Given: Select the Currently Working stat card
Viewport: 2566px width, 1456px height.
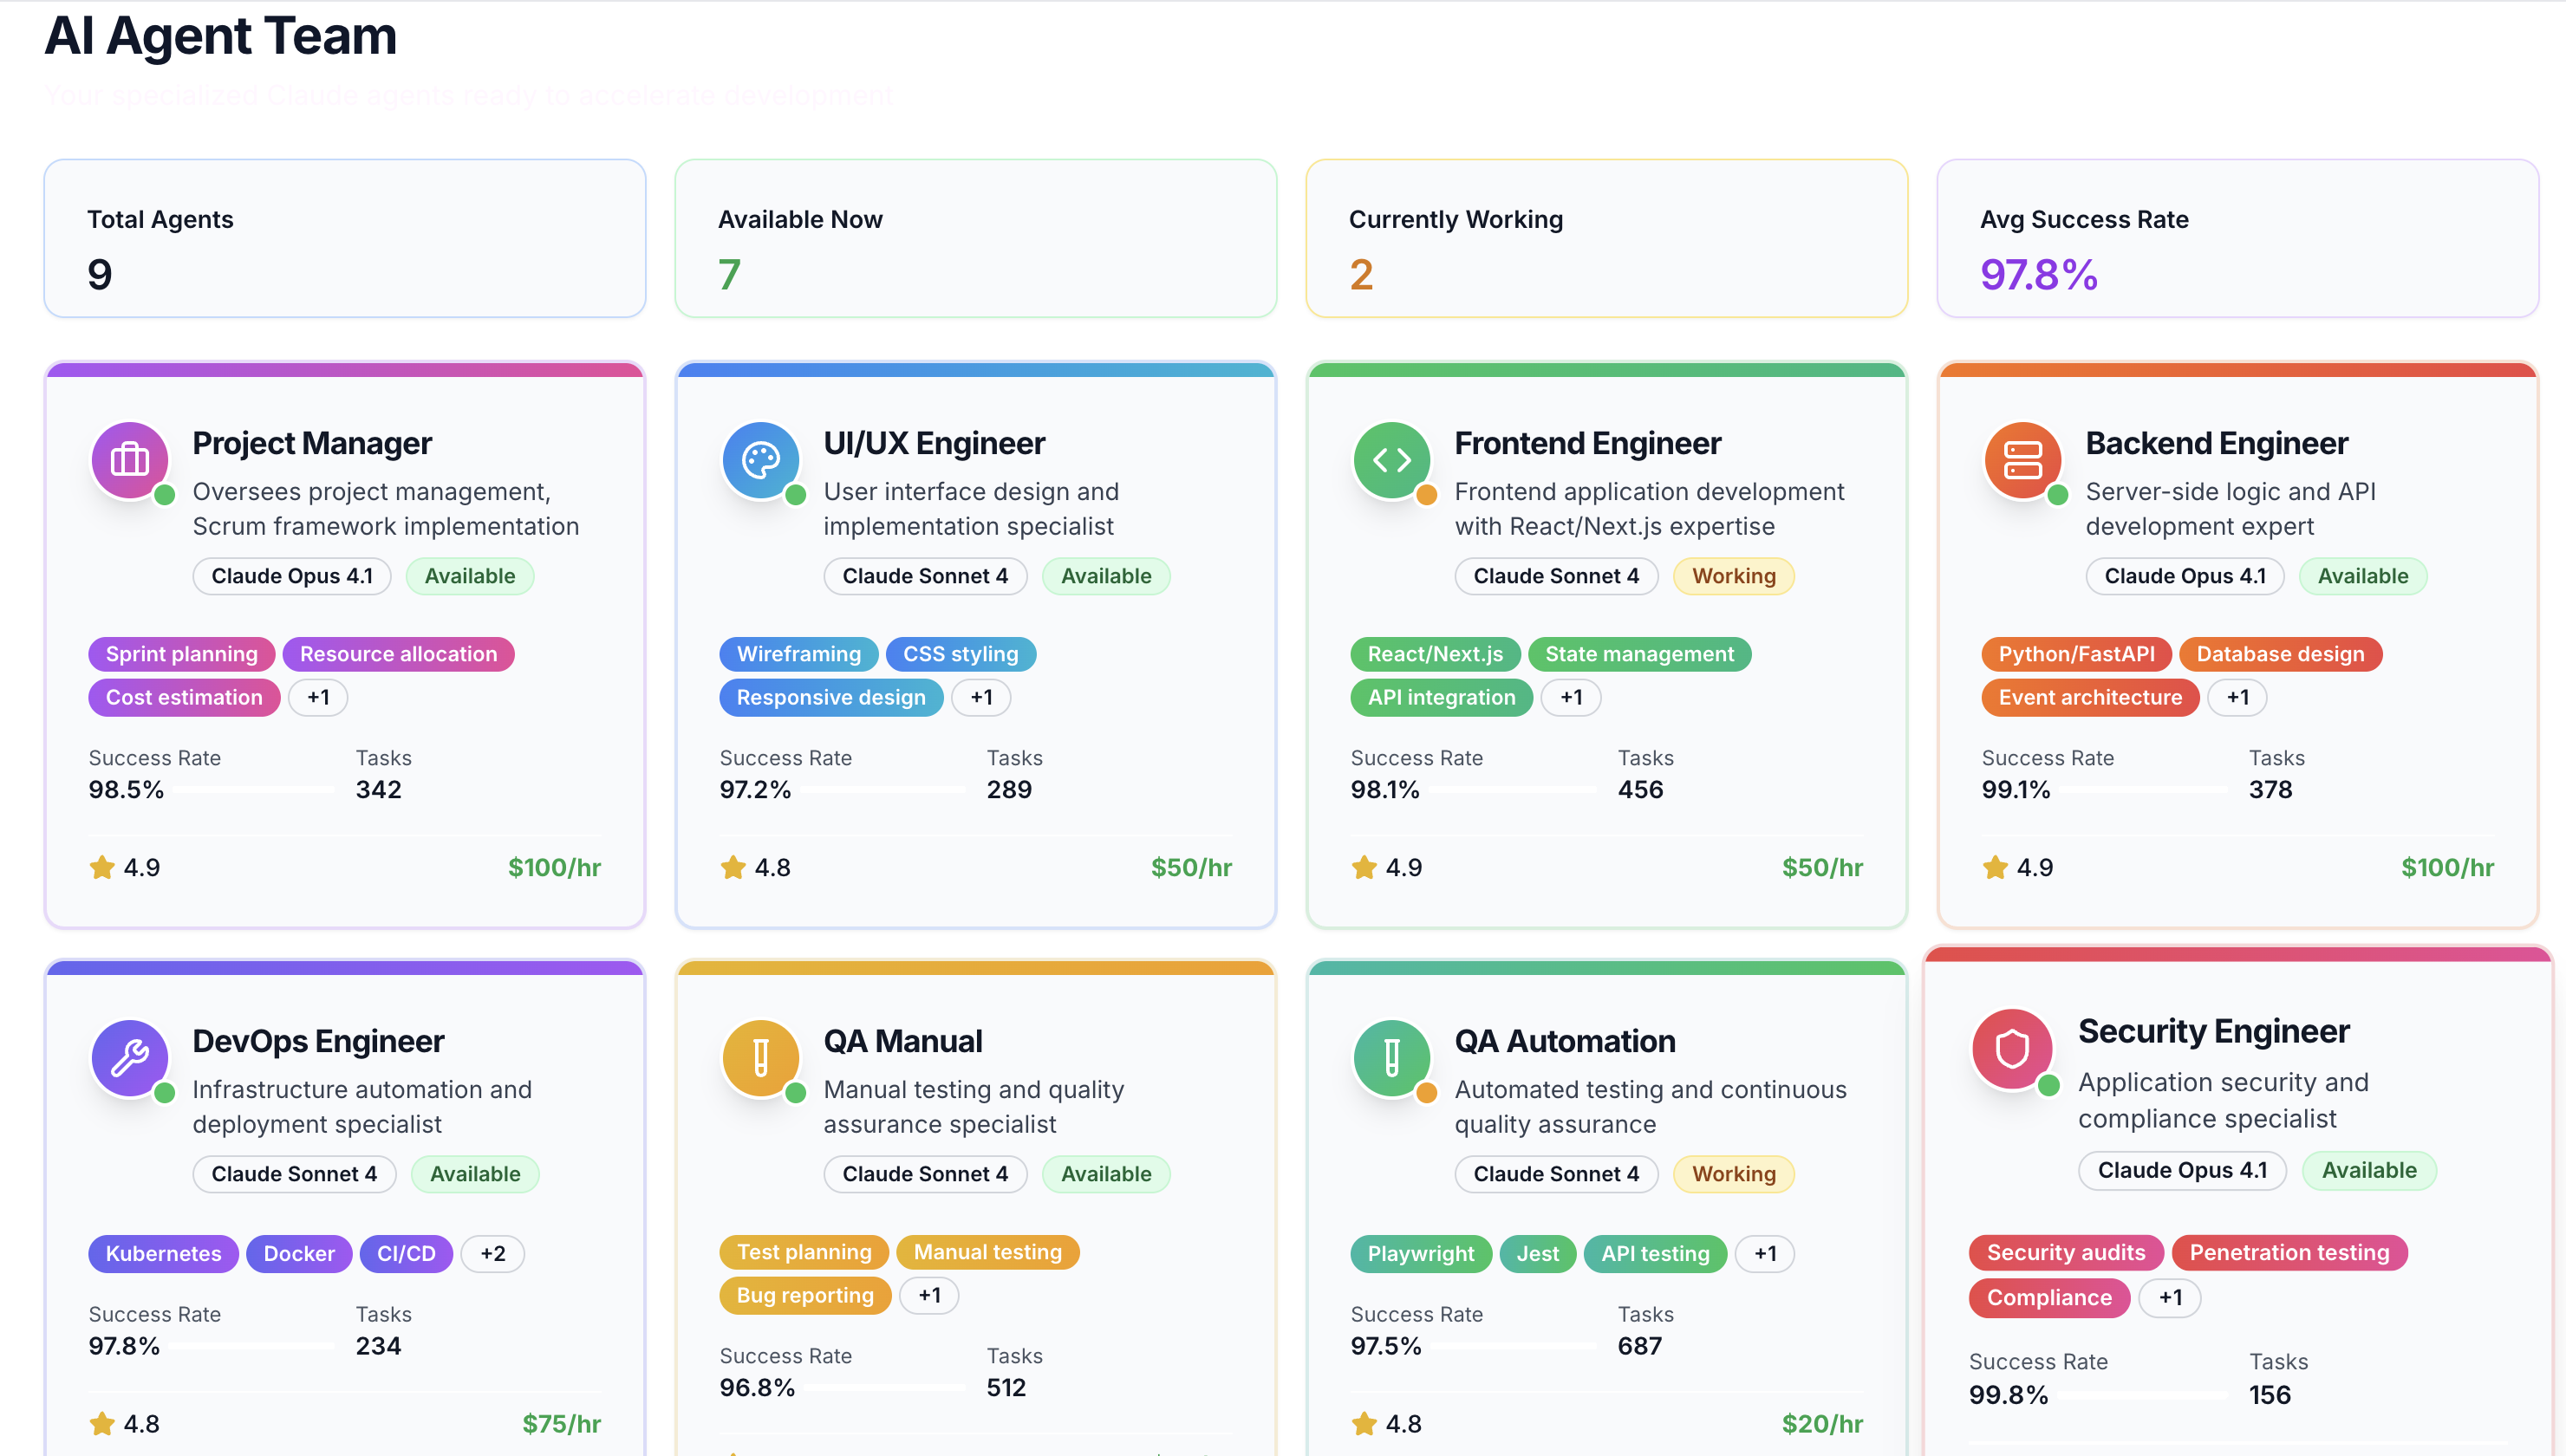Looking at the screenshot, I should click(1606, 239).
